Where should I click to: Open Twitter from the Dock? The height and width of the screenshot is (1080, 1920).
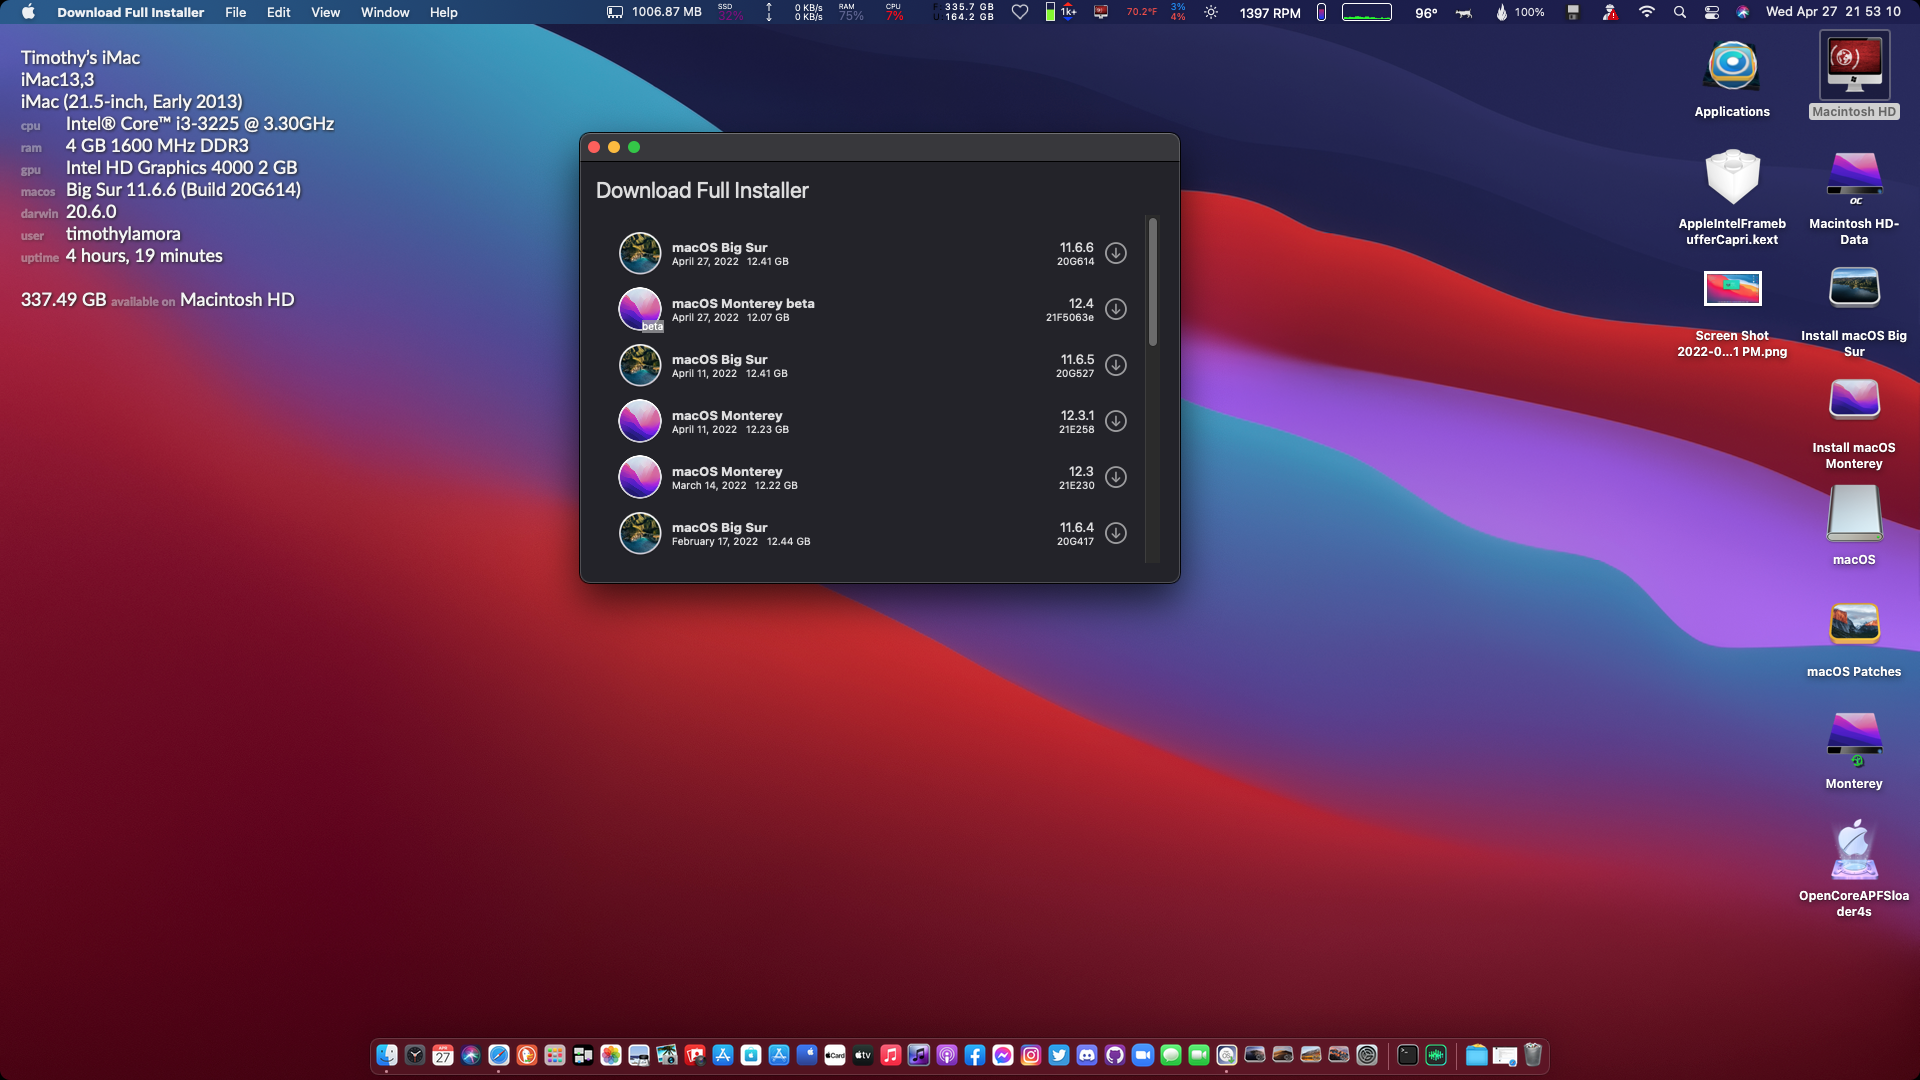[x=1059, y=1055]
